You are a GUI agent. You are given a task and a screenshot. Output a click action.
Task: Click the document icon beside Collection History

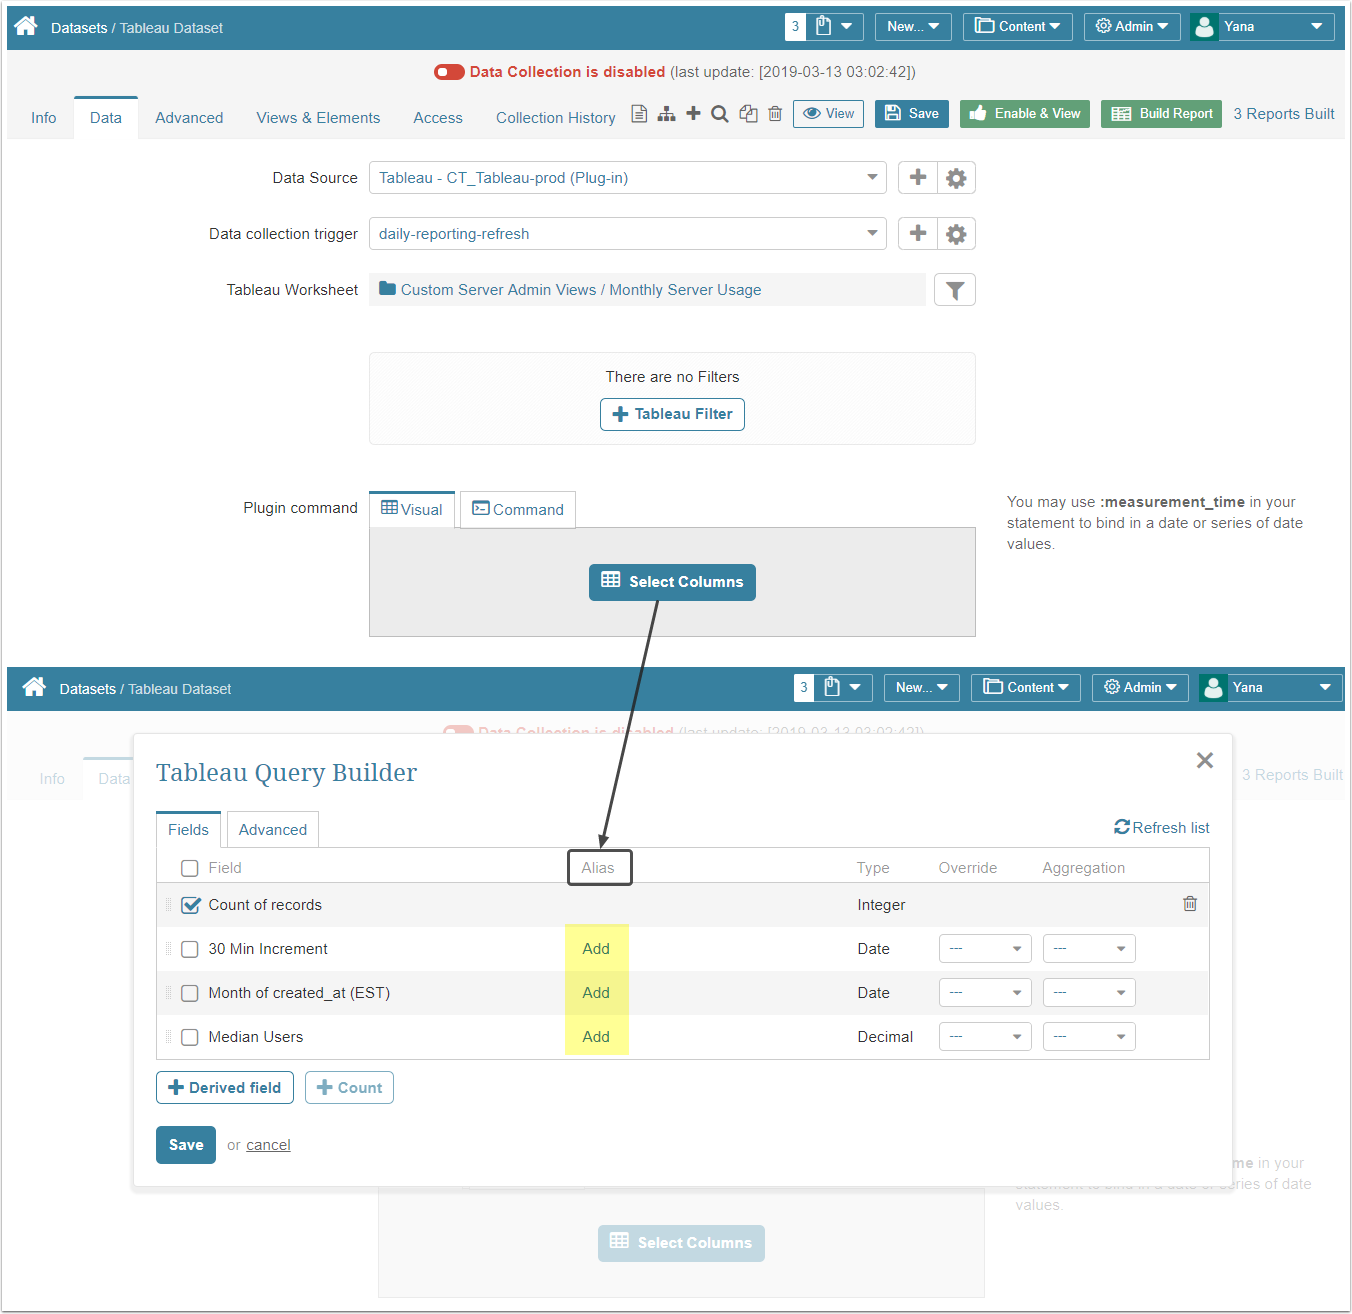click(x=639, y=114)
